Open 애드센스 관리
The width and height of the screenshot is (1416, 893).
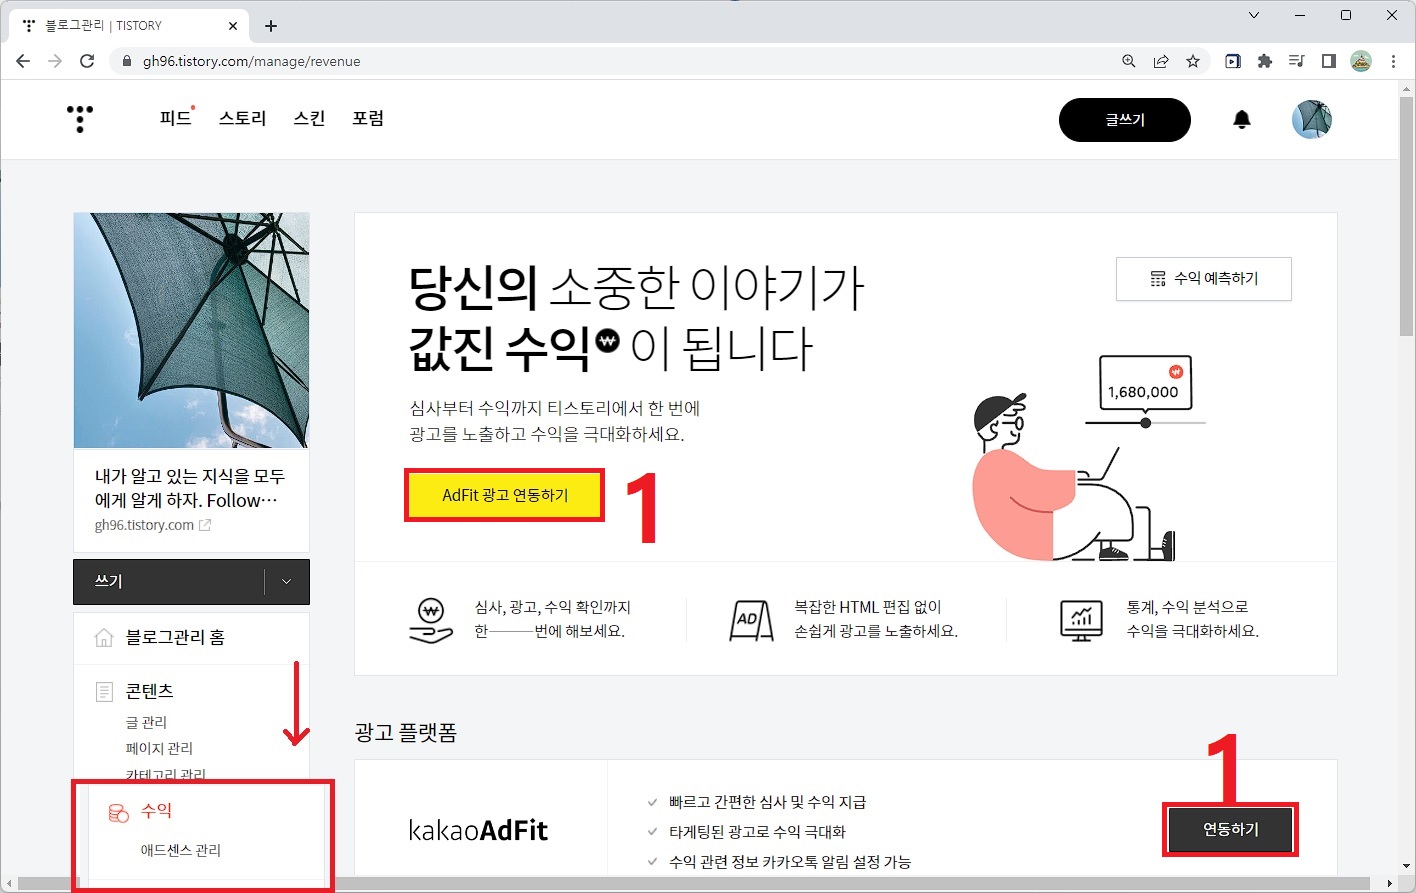pyautogui.click(x=181, y=850)
